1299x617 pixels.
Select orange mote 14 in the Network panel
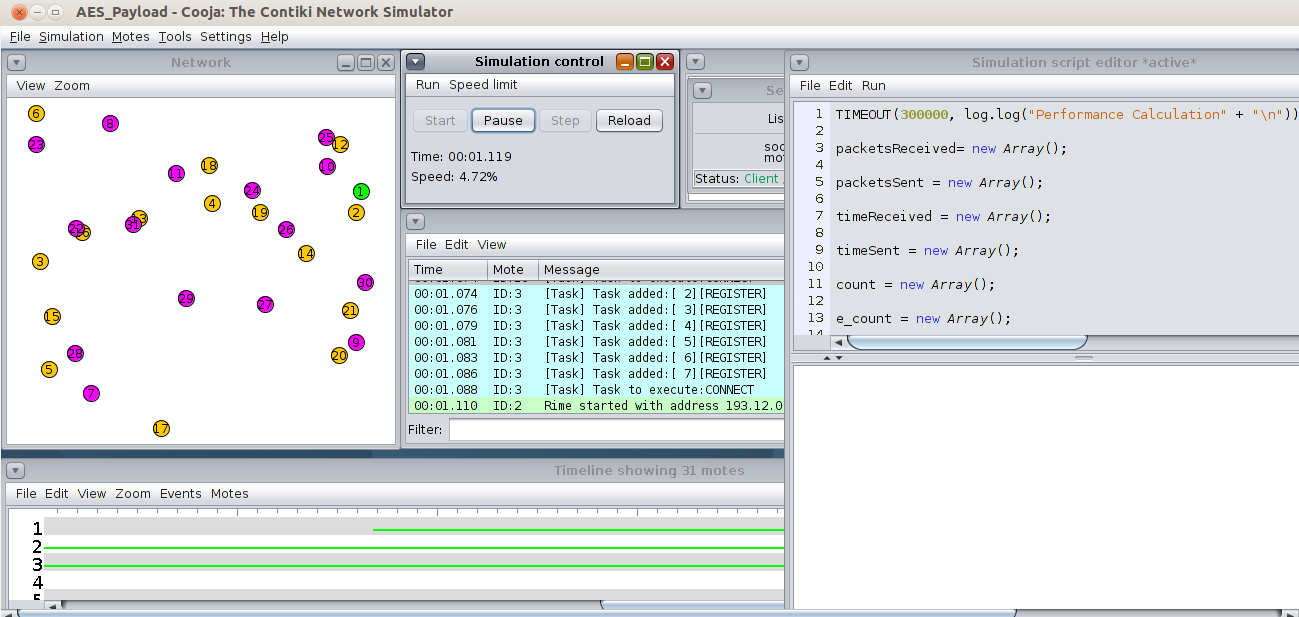coord(306,253)
